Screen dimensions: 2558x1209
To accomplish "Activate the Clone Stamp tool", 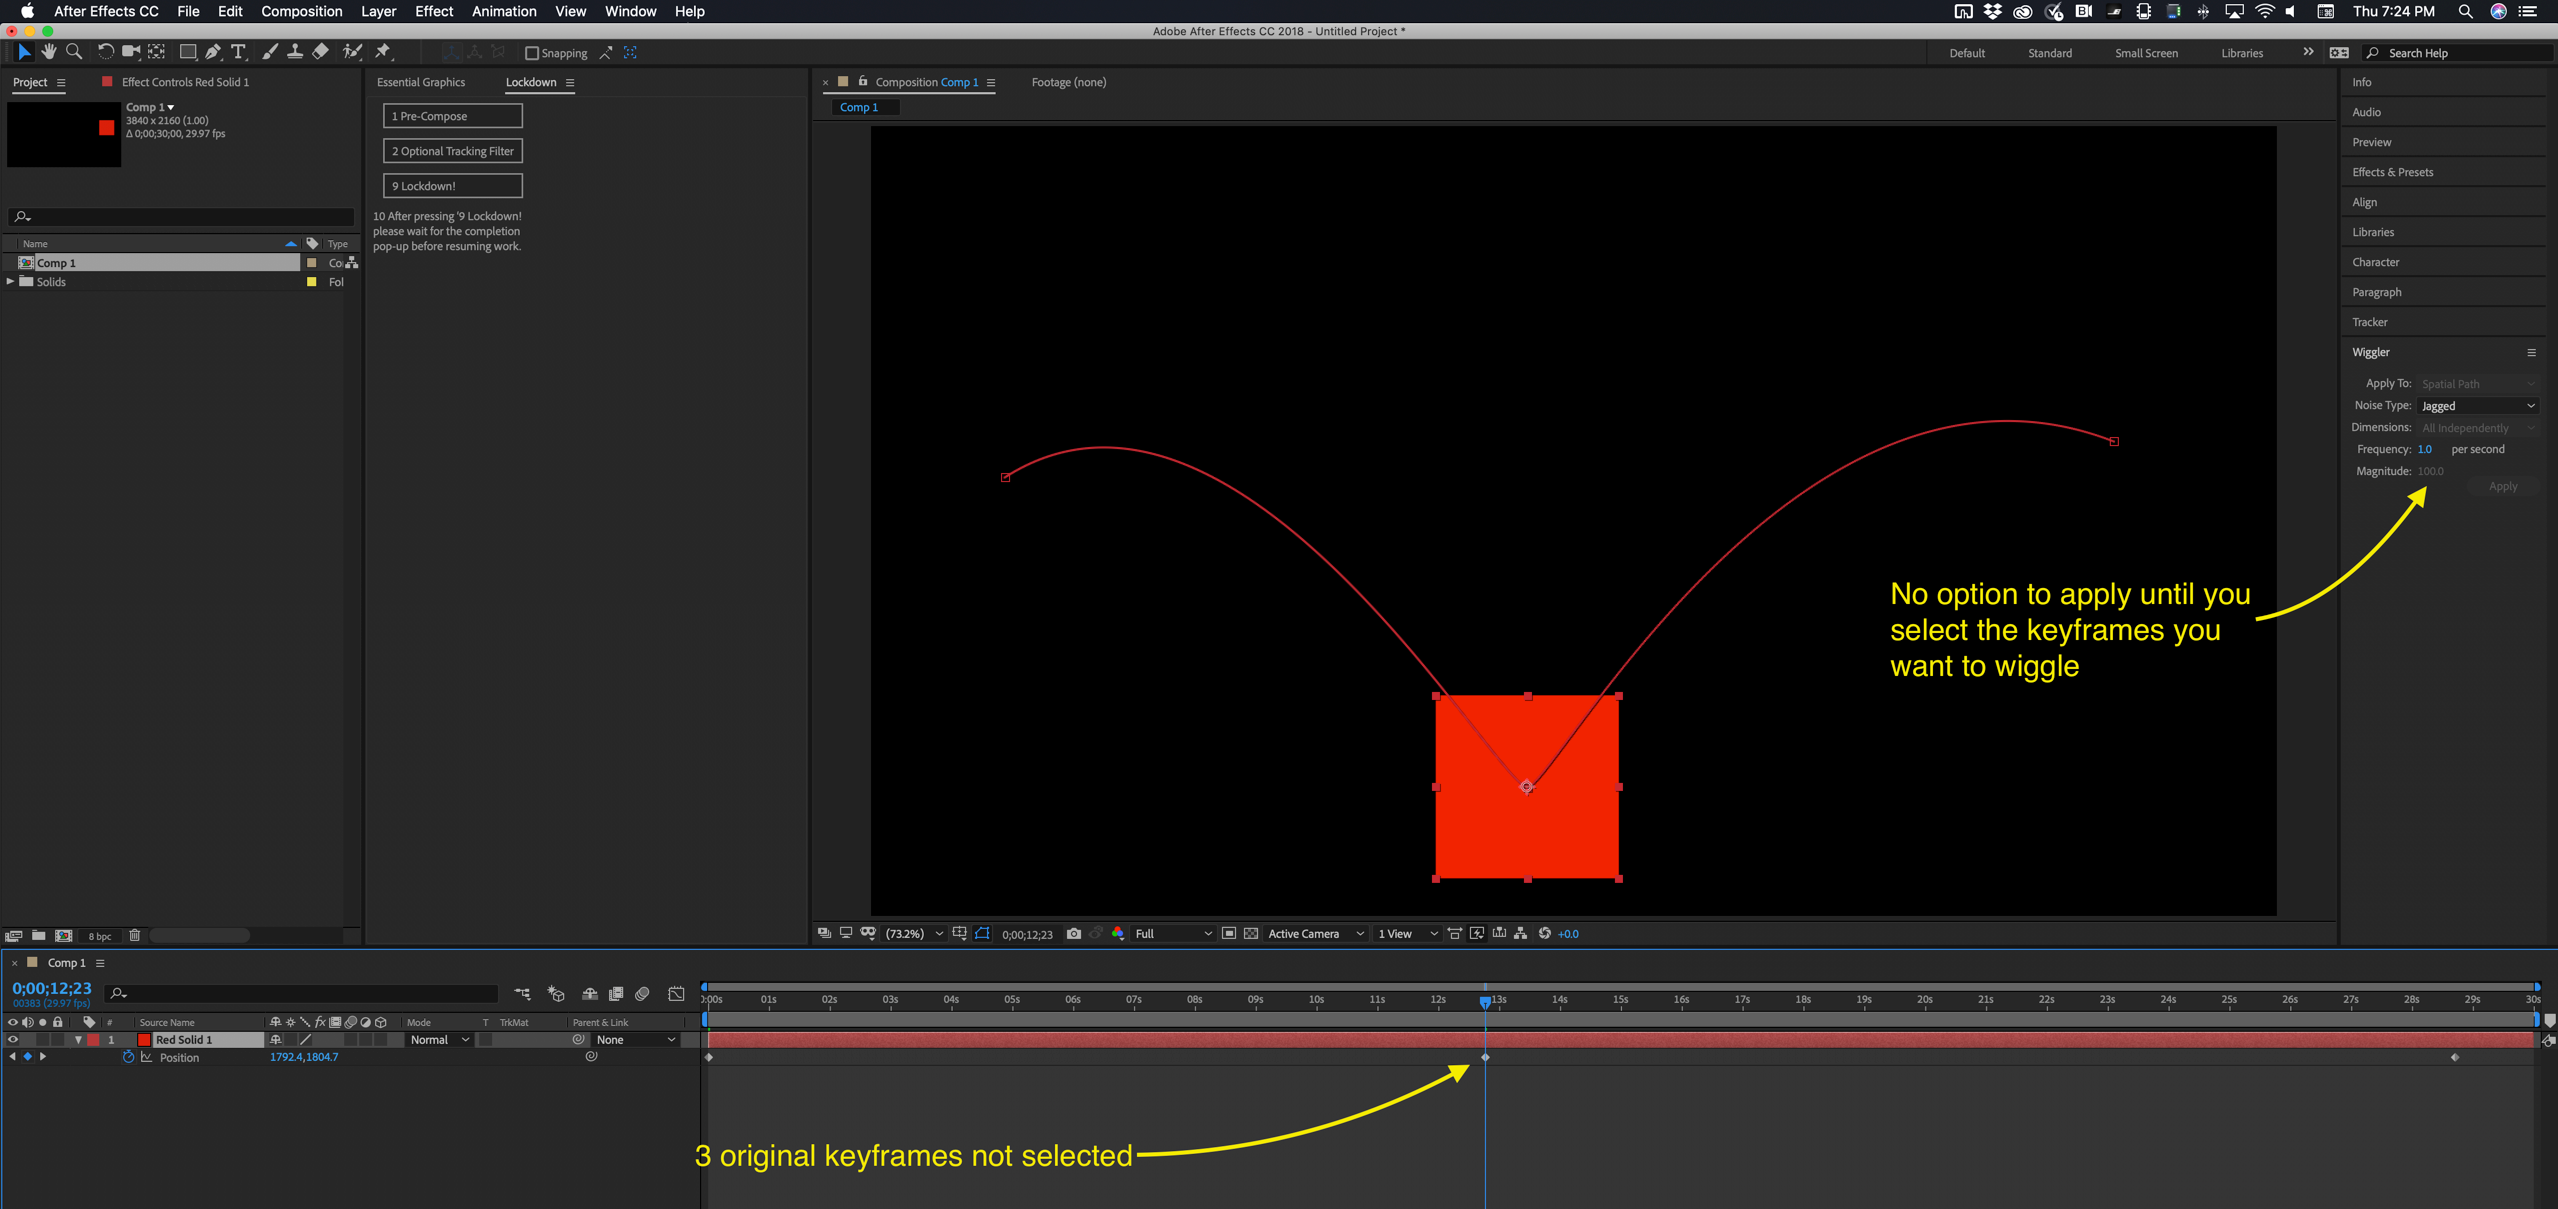I will [x=295, y=51].
